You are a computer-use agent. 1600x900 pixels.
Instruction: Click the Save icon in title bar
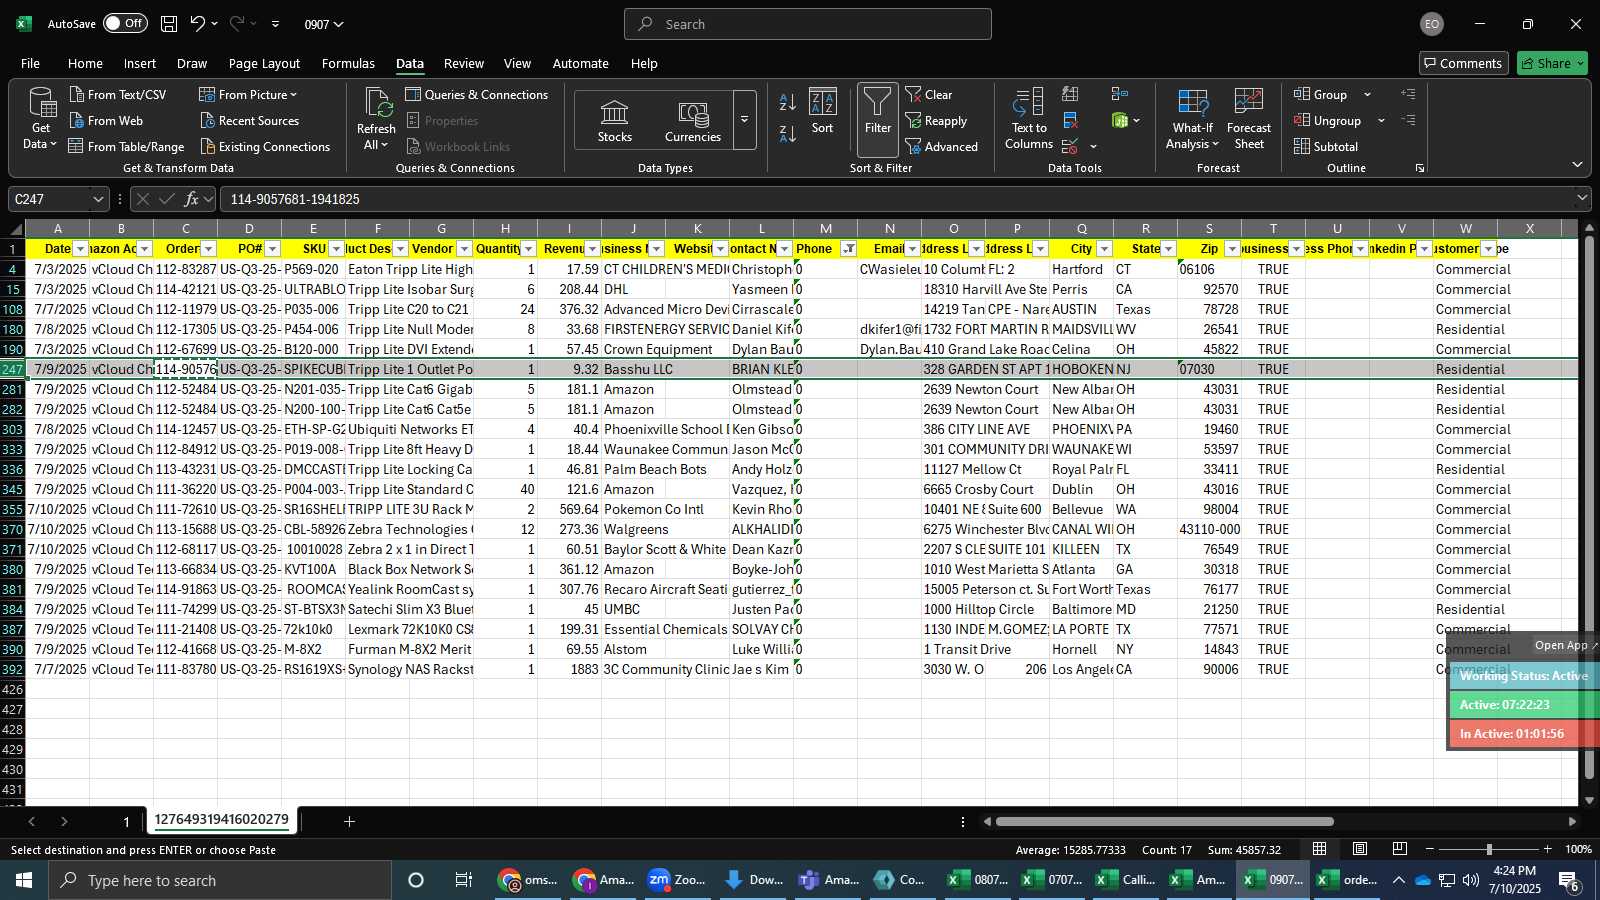pyautogui.click(x=169, y=24)
